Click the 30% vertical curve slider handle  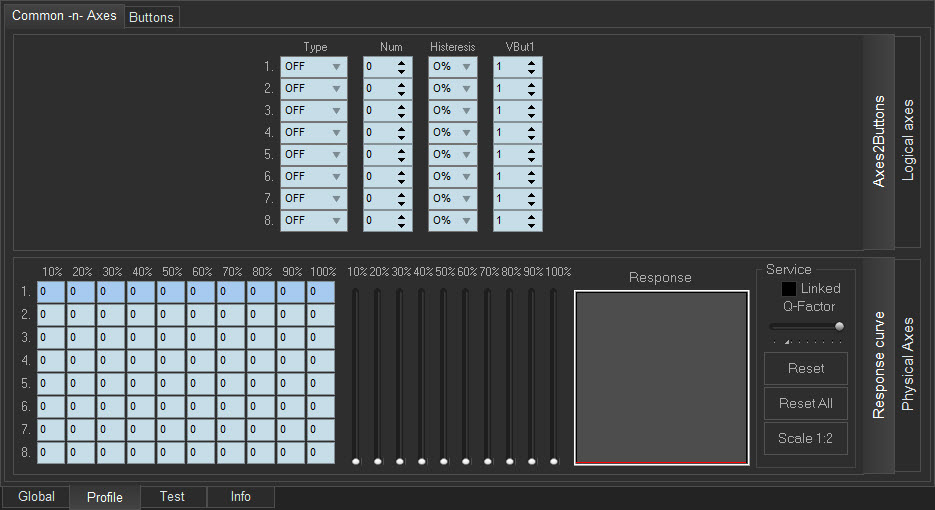click(400, 461)
